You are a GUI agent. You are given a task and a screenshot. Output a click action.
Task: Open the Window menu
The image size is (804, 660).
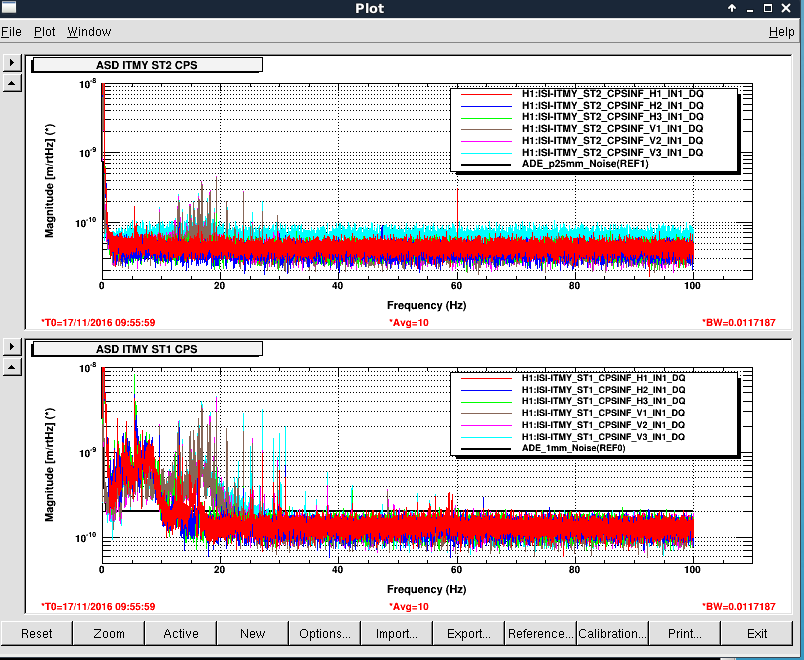click(89, 32)
